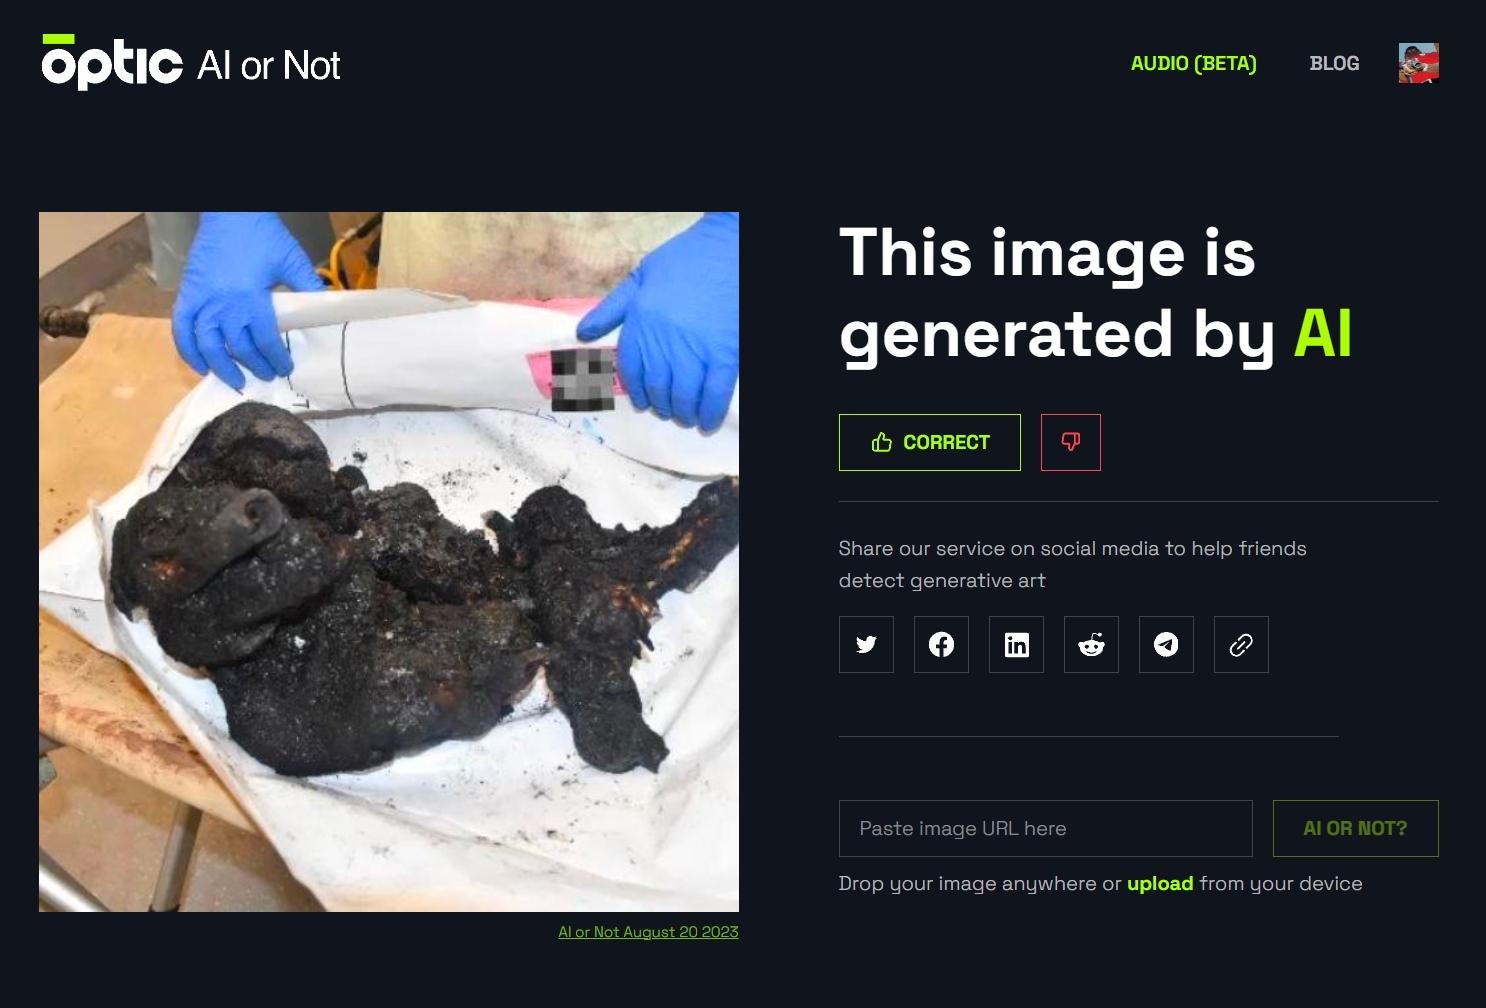
Task: Post the result to Reddit
Action: 1091,645
